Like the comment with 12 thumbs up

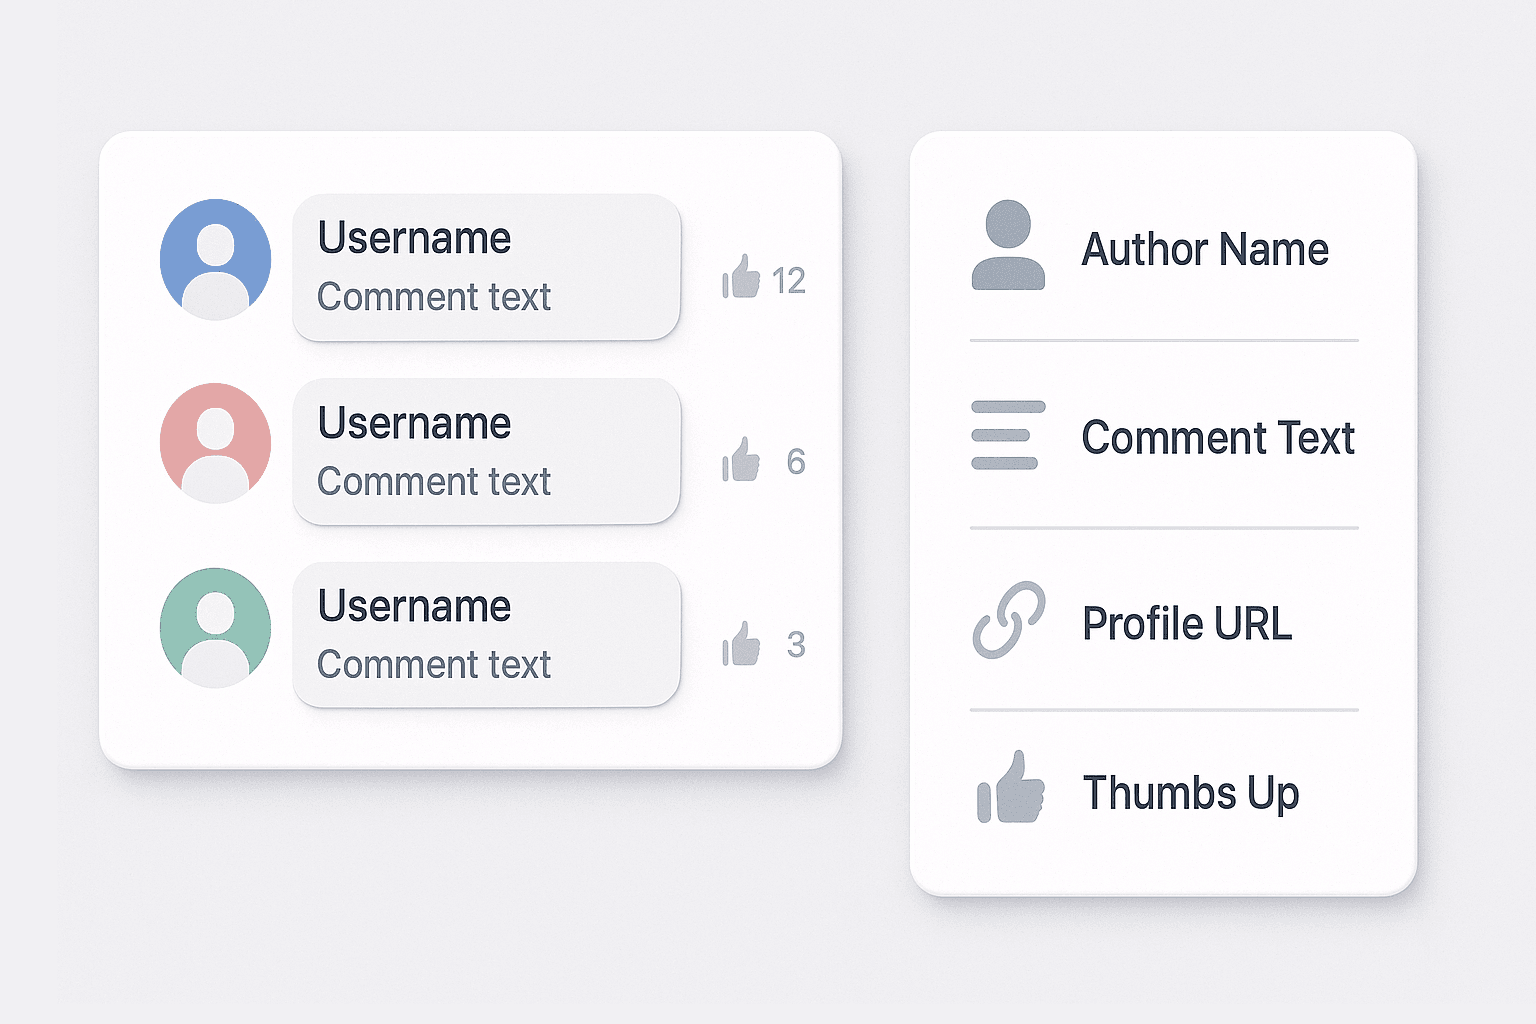coord(741,277)
